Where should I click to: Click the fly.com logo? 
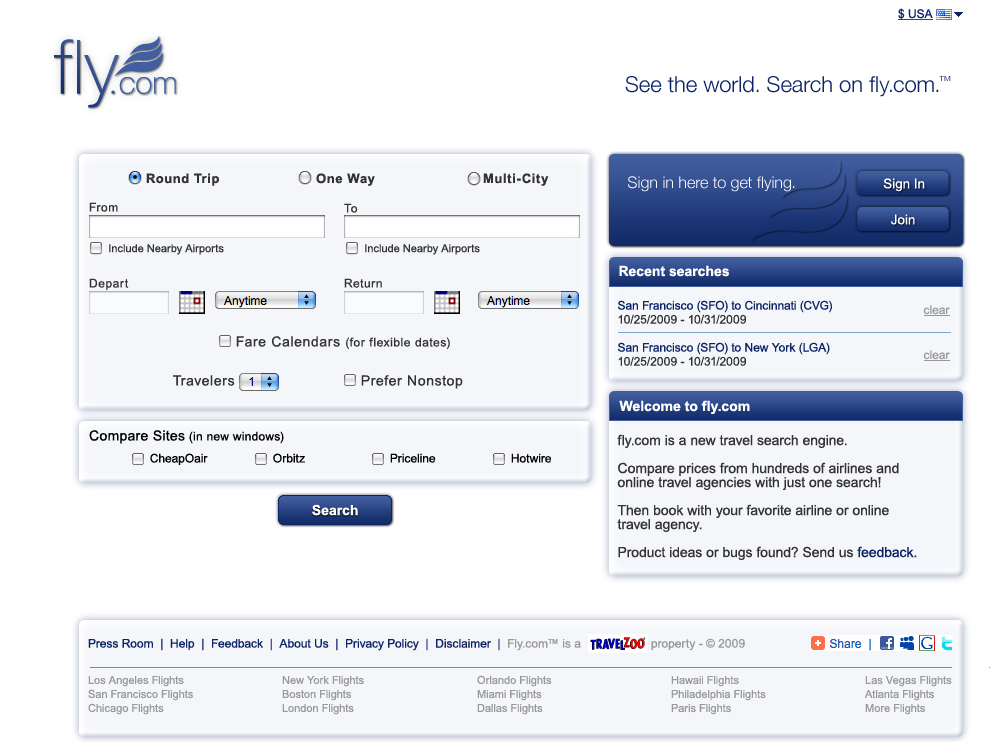pos(116,73)
